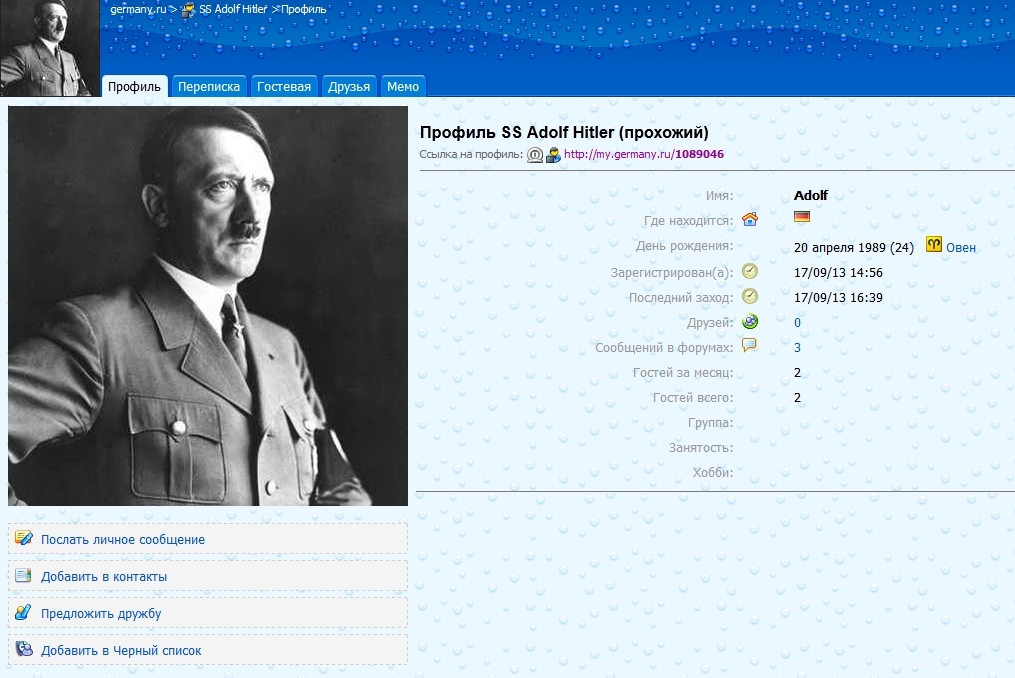This screenshot has width=1015, height=678.
Task: Switch to the 'Переписка' tab
Action: pyautogui.click(x=209, y=87)
